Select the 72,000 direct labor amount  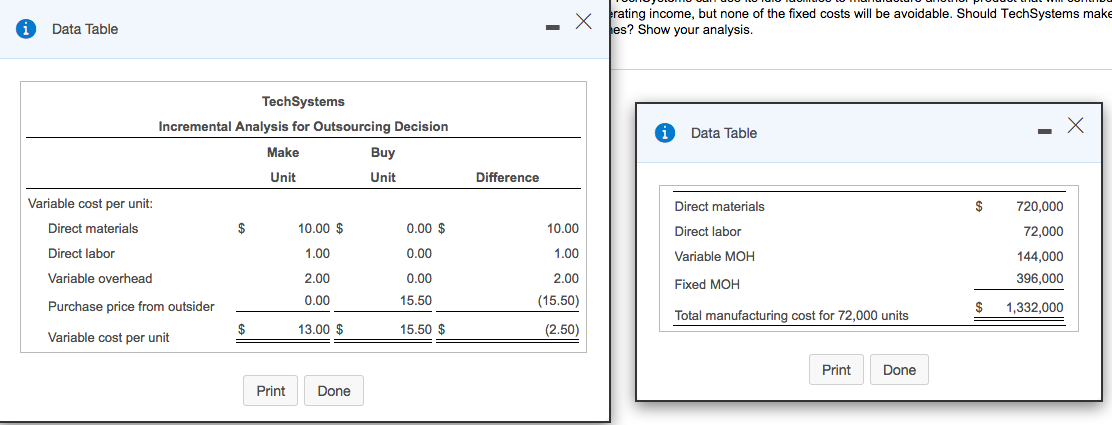tap(1043, 231)
